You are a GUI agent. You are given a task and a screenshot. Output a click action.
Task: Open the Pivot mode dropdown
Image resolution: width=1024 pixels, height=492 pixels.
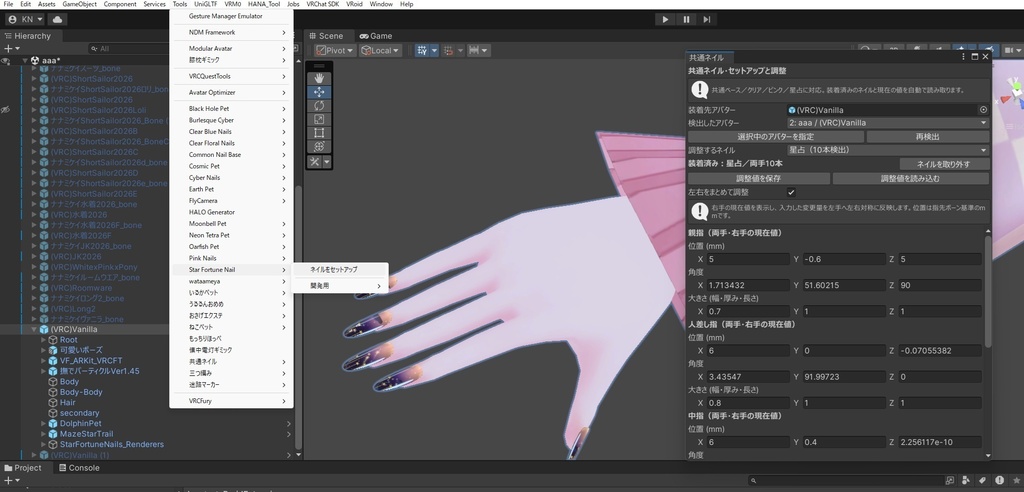pyautogui.click(x=334, y=50)
